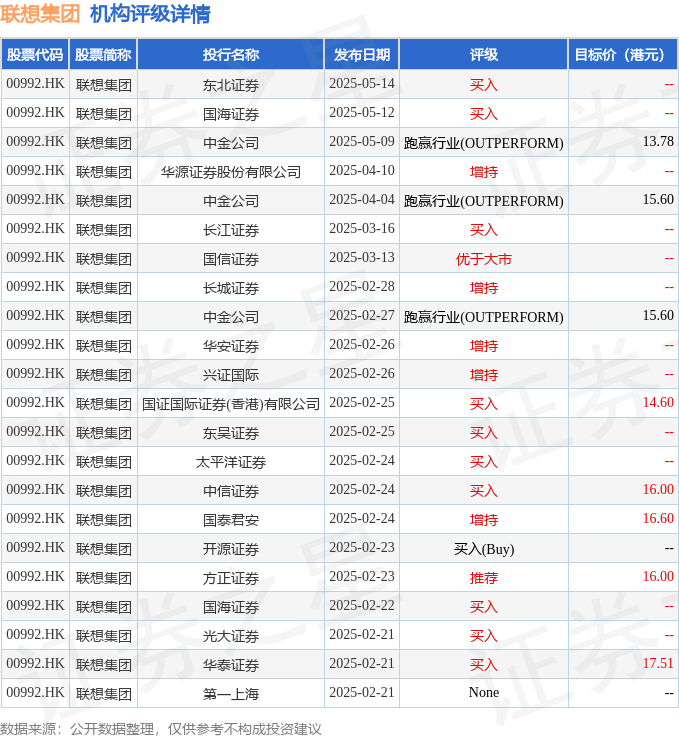The height and width of the screenshot is (738, 679).
Task: Select the 华安证券 cell
Action: 231,346
